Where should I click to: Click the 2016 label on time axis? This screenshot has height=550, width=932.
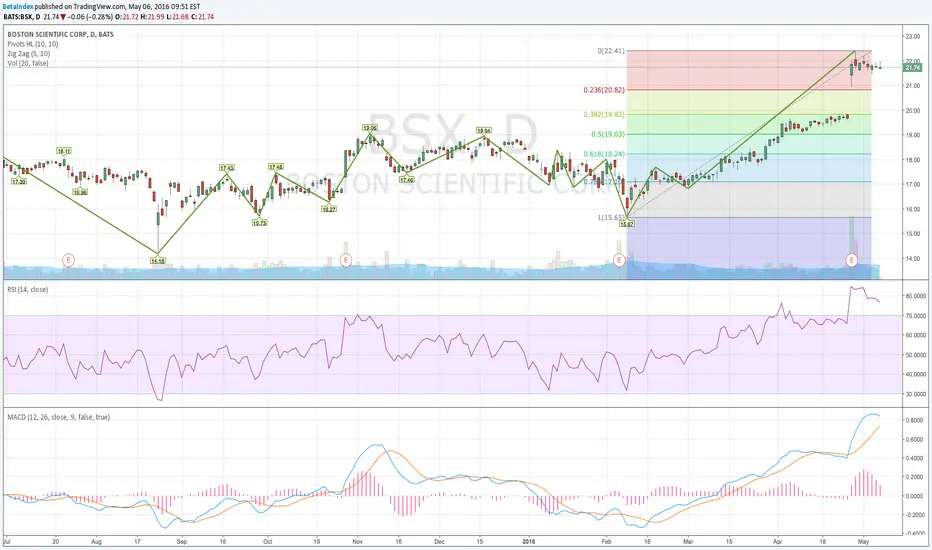click(x=529, y=542)
